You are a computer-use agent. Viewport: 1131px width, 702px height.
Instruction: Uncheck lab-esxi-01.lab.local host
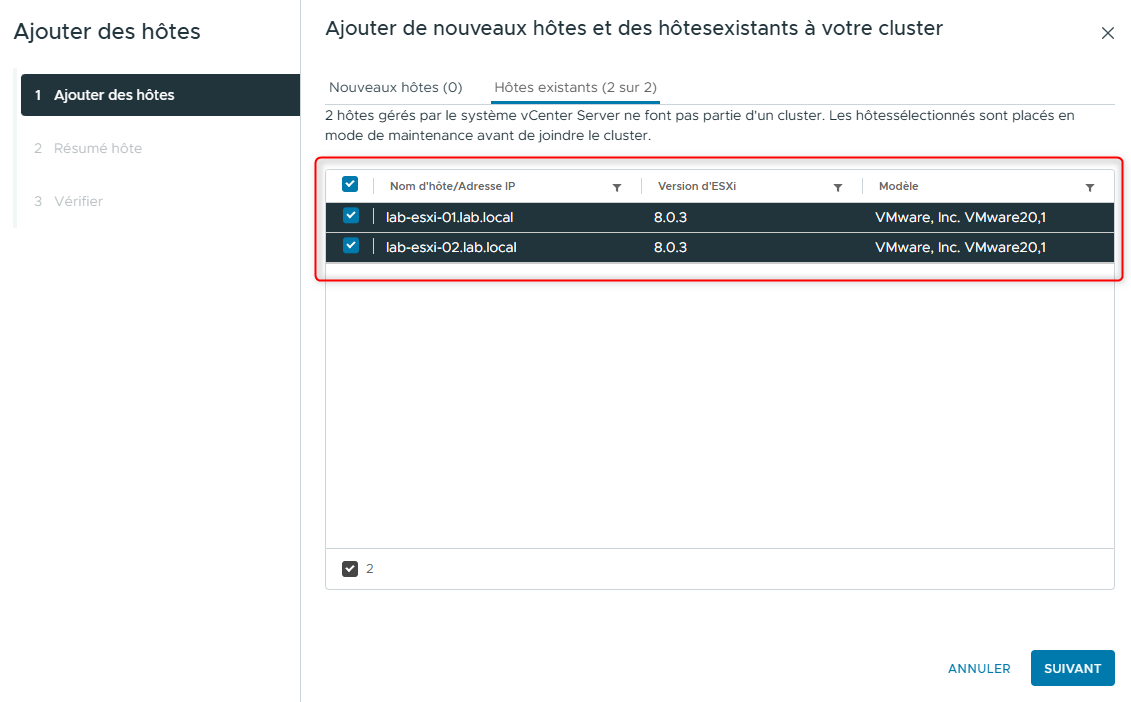click(350, 215)
